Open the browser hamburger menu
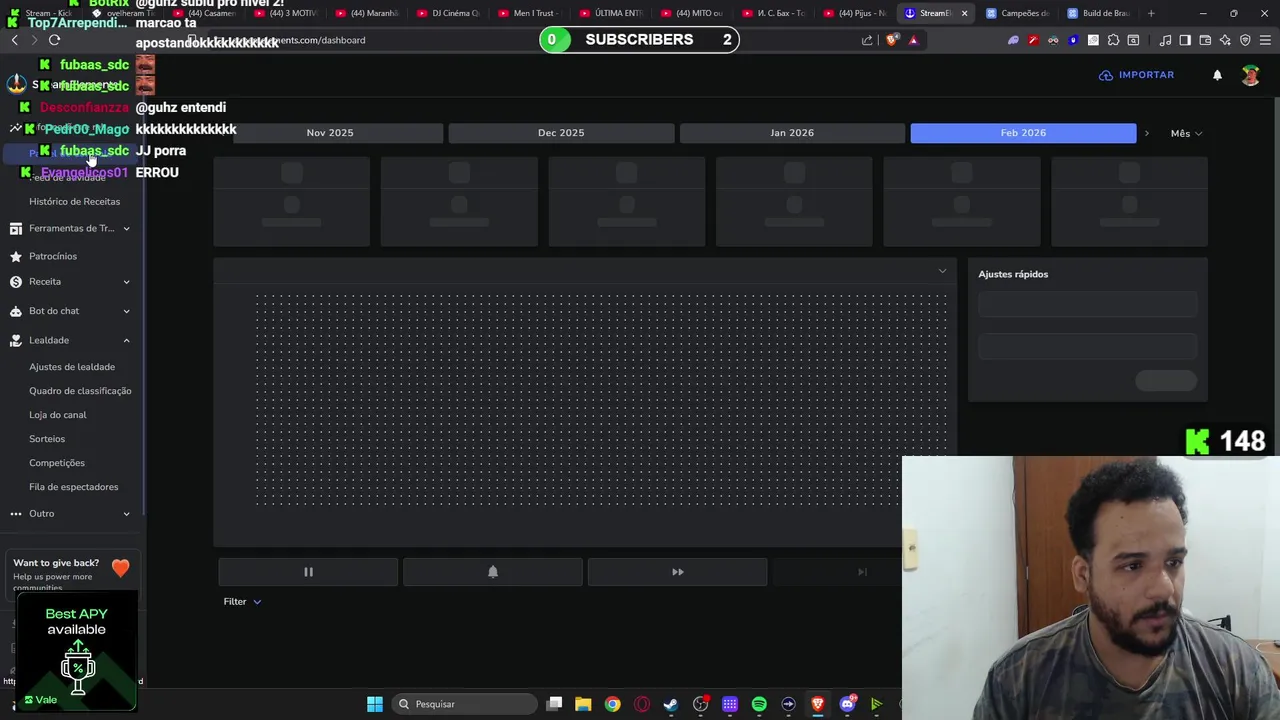 click(x=1265, y=40)
